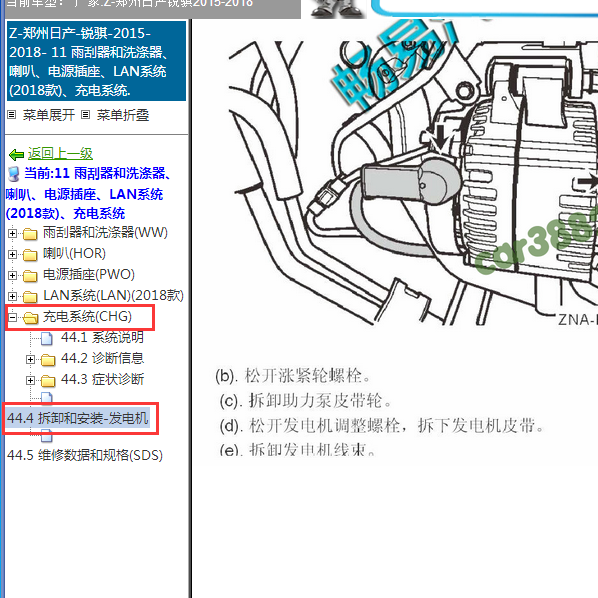Expand the 44.2 诊断信息 node

pos(30,359)
